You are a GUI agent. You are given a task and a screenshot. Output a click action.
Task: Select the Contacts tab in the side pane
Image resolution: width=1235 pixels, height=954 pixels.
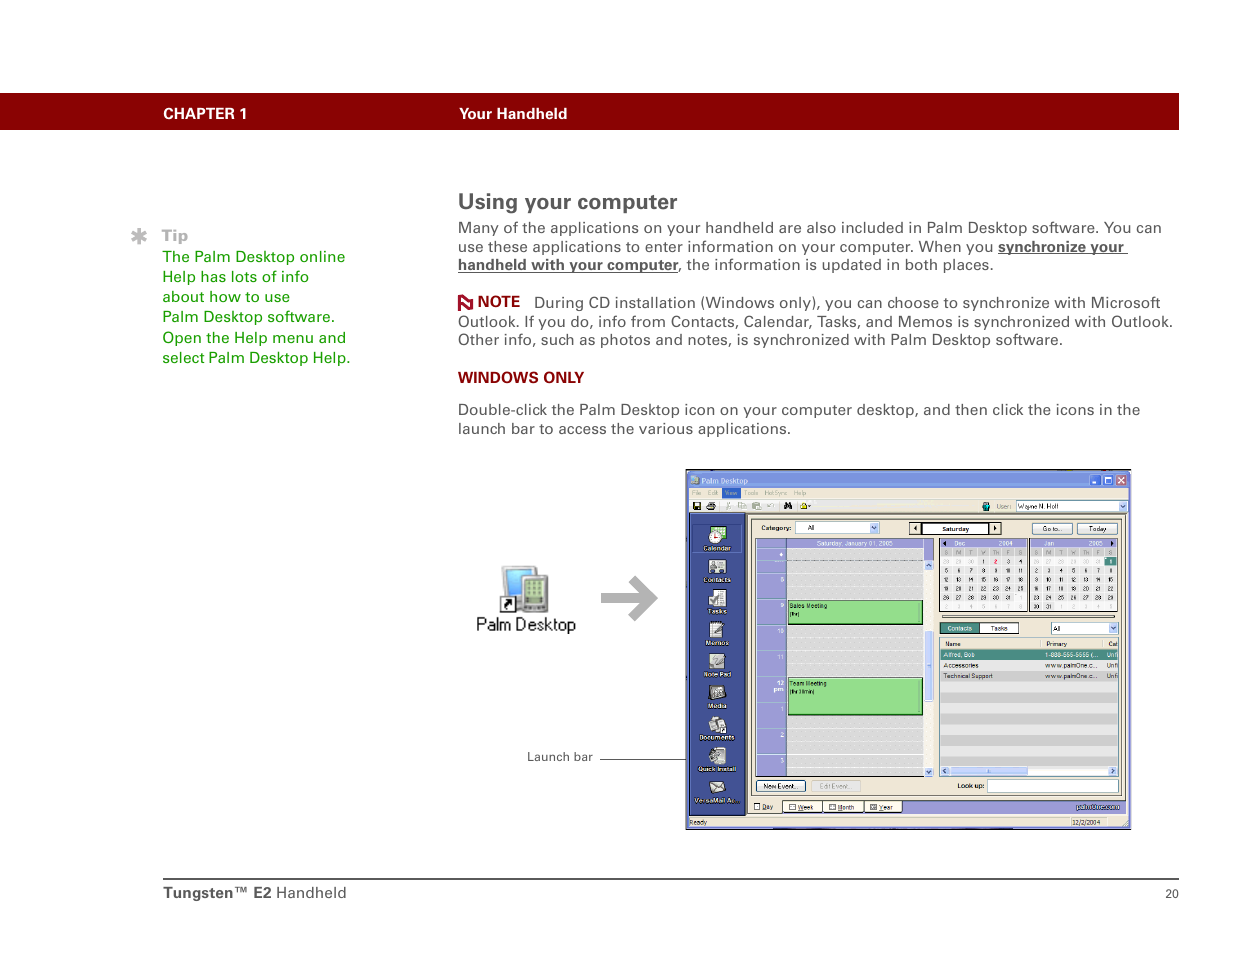[959, 628]
